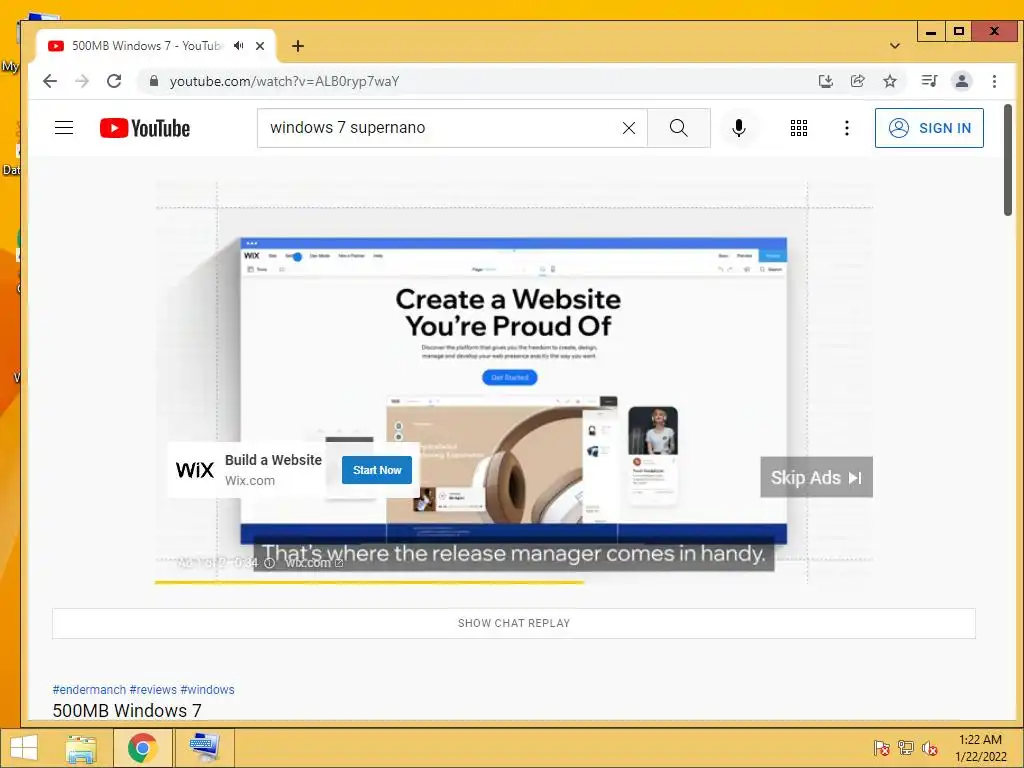The height and width of the screenshot is (768, 1024).
Task: Click the Action Center flag tray icon
Action: (881, 748)
